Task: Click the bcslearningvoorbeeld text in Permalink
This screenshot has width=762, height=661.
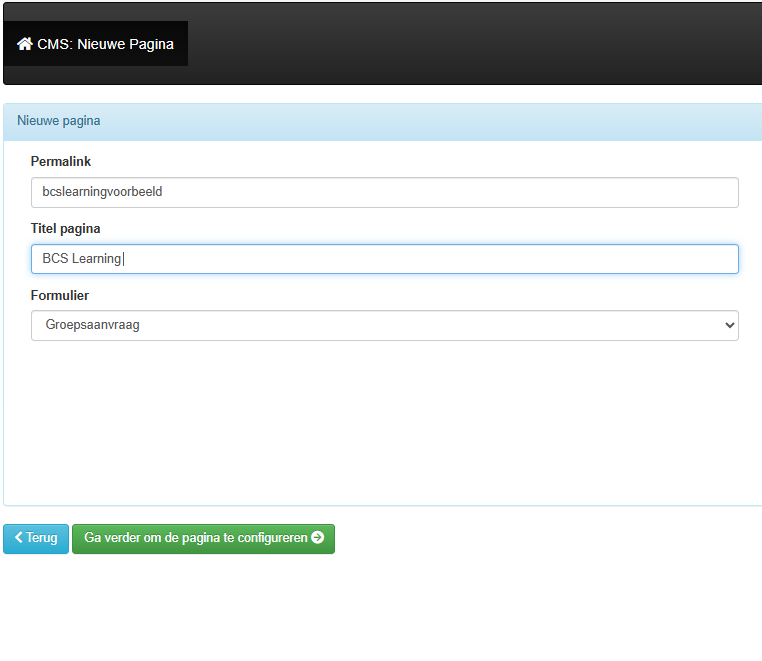Action: point(102,192)
